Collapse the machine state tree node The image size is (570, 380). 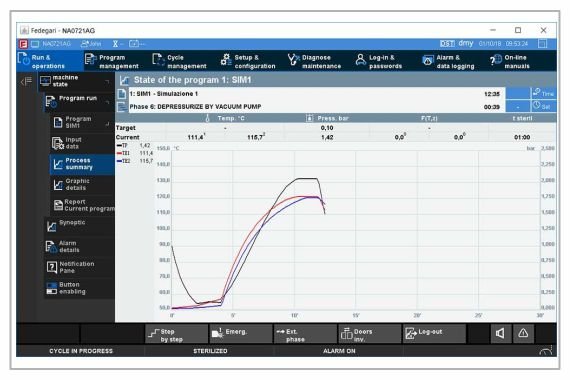(x=107, y=81)
